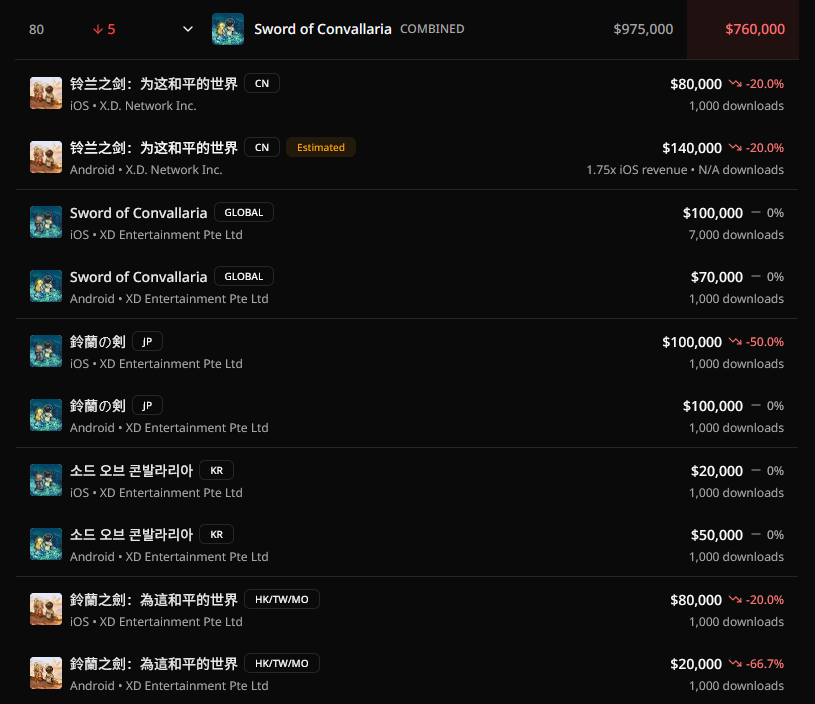815x704 pixels.
Task: Click the CN tag on the iOS 铃兰之剑 row
Action: pos(262,83)
